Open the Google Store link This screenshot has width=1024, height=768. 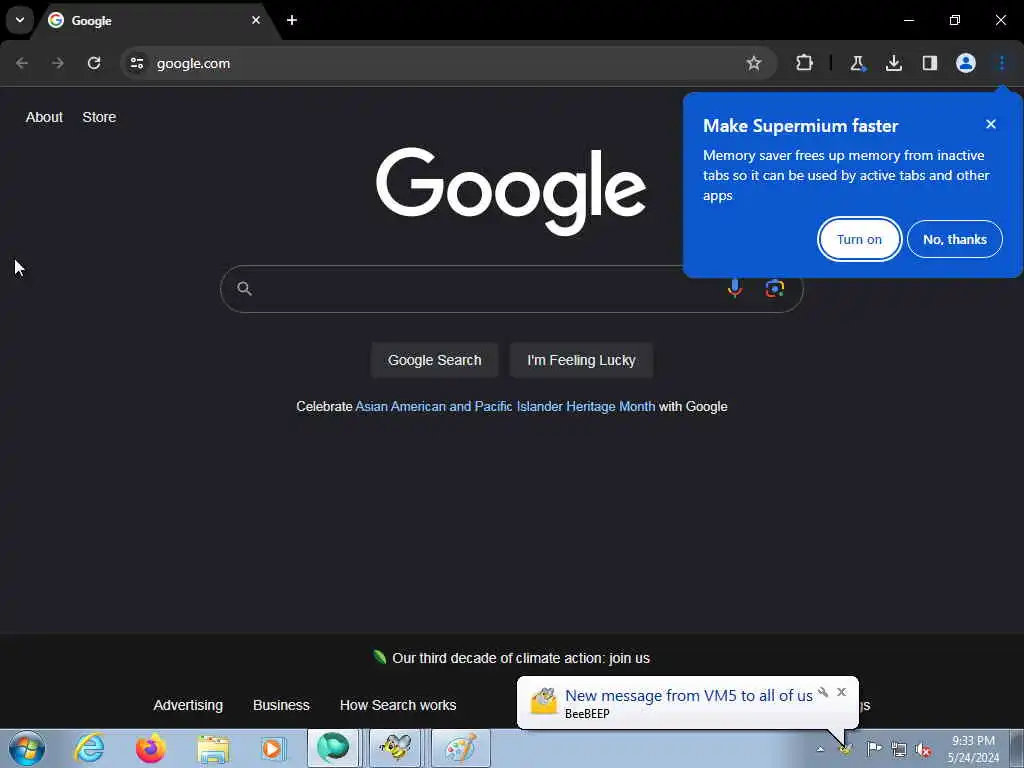99,118
